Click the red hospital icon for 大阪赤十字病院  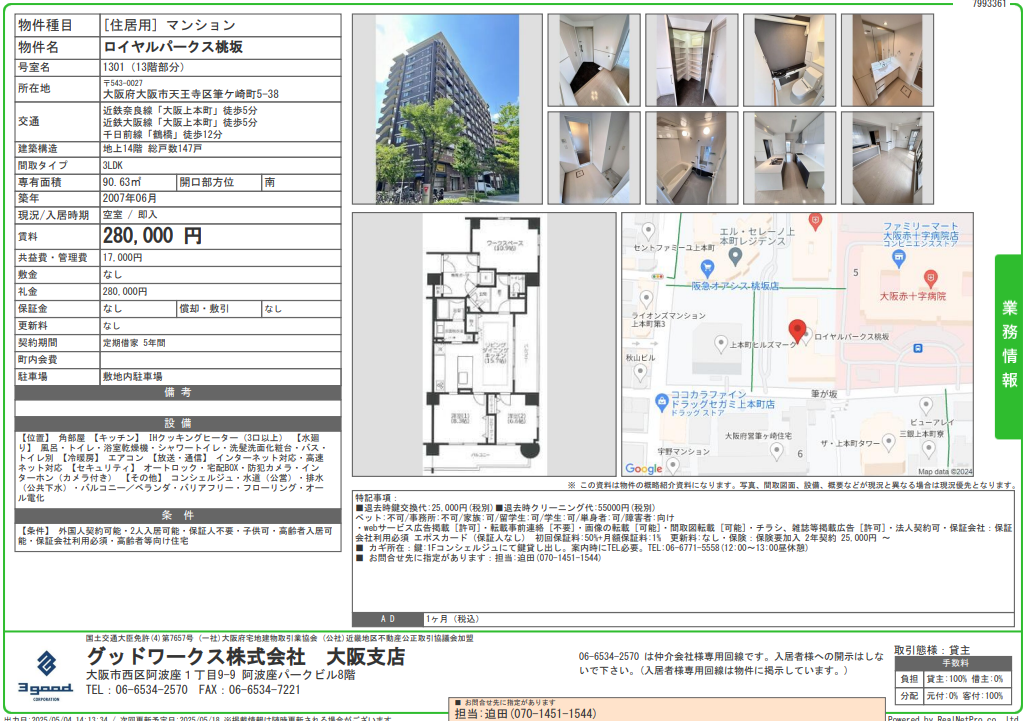coord(930,277)
